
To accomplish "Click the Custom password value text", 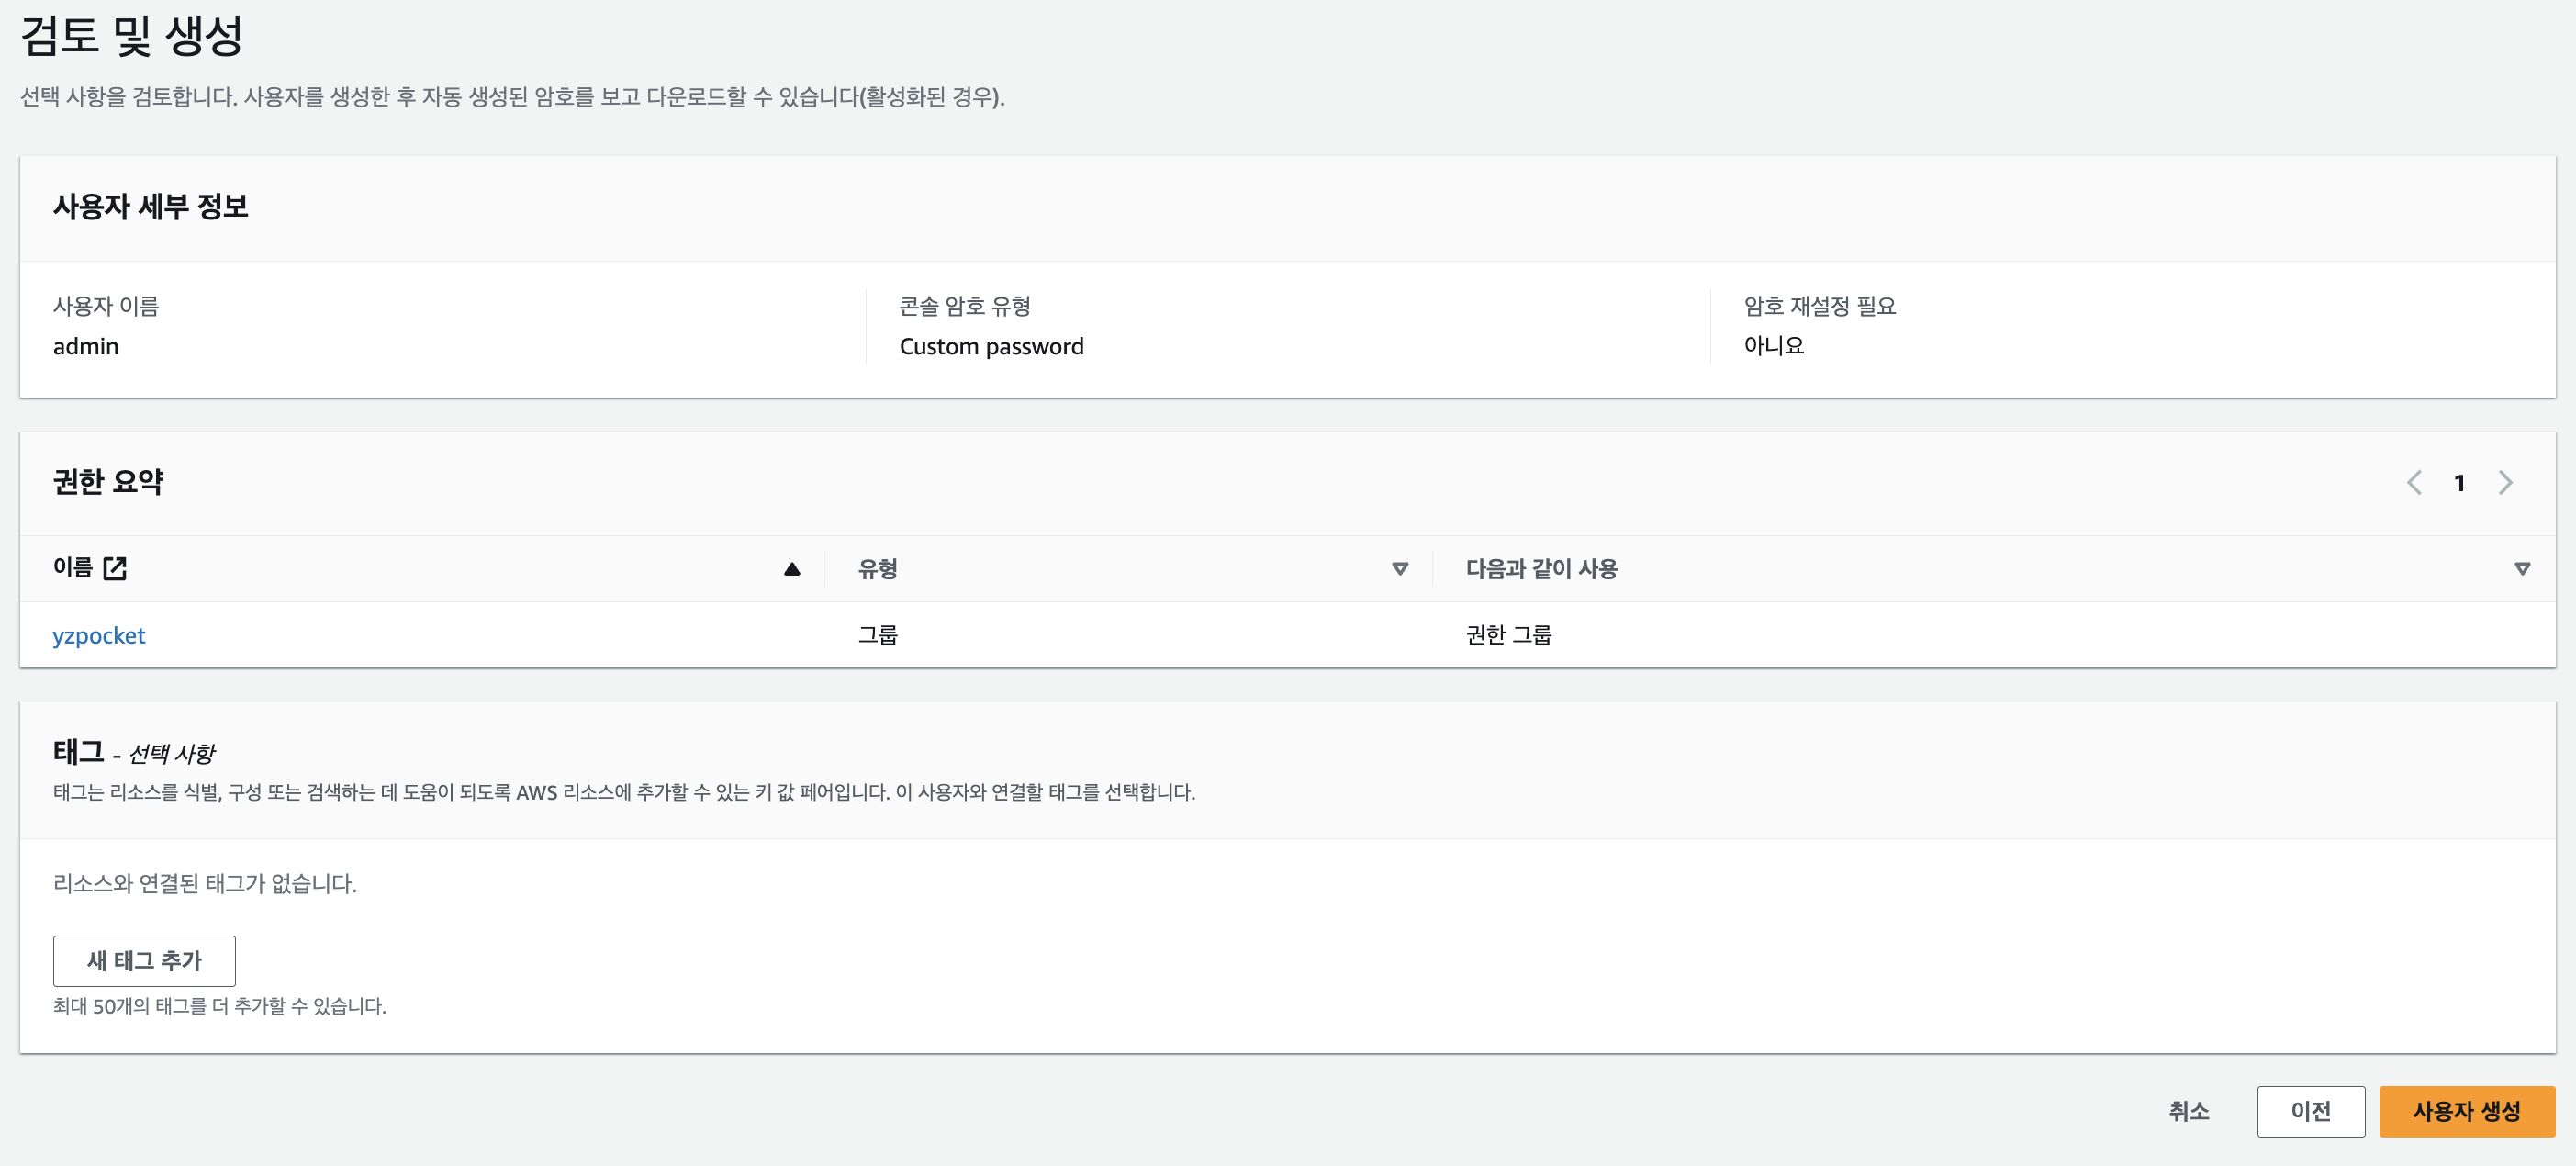I will coord(990,346).
